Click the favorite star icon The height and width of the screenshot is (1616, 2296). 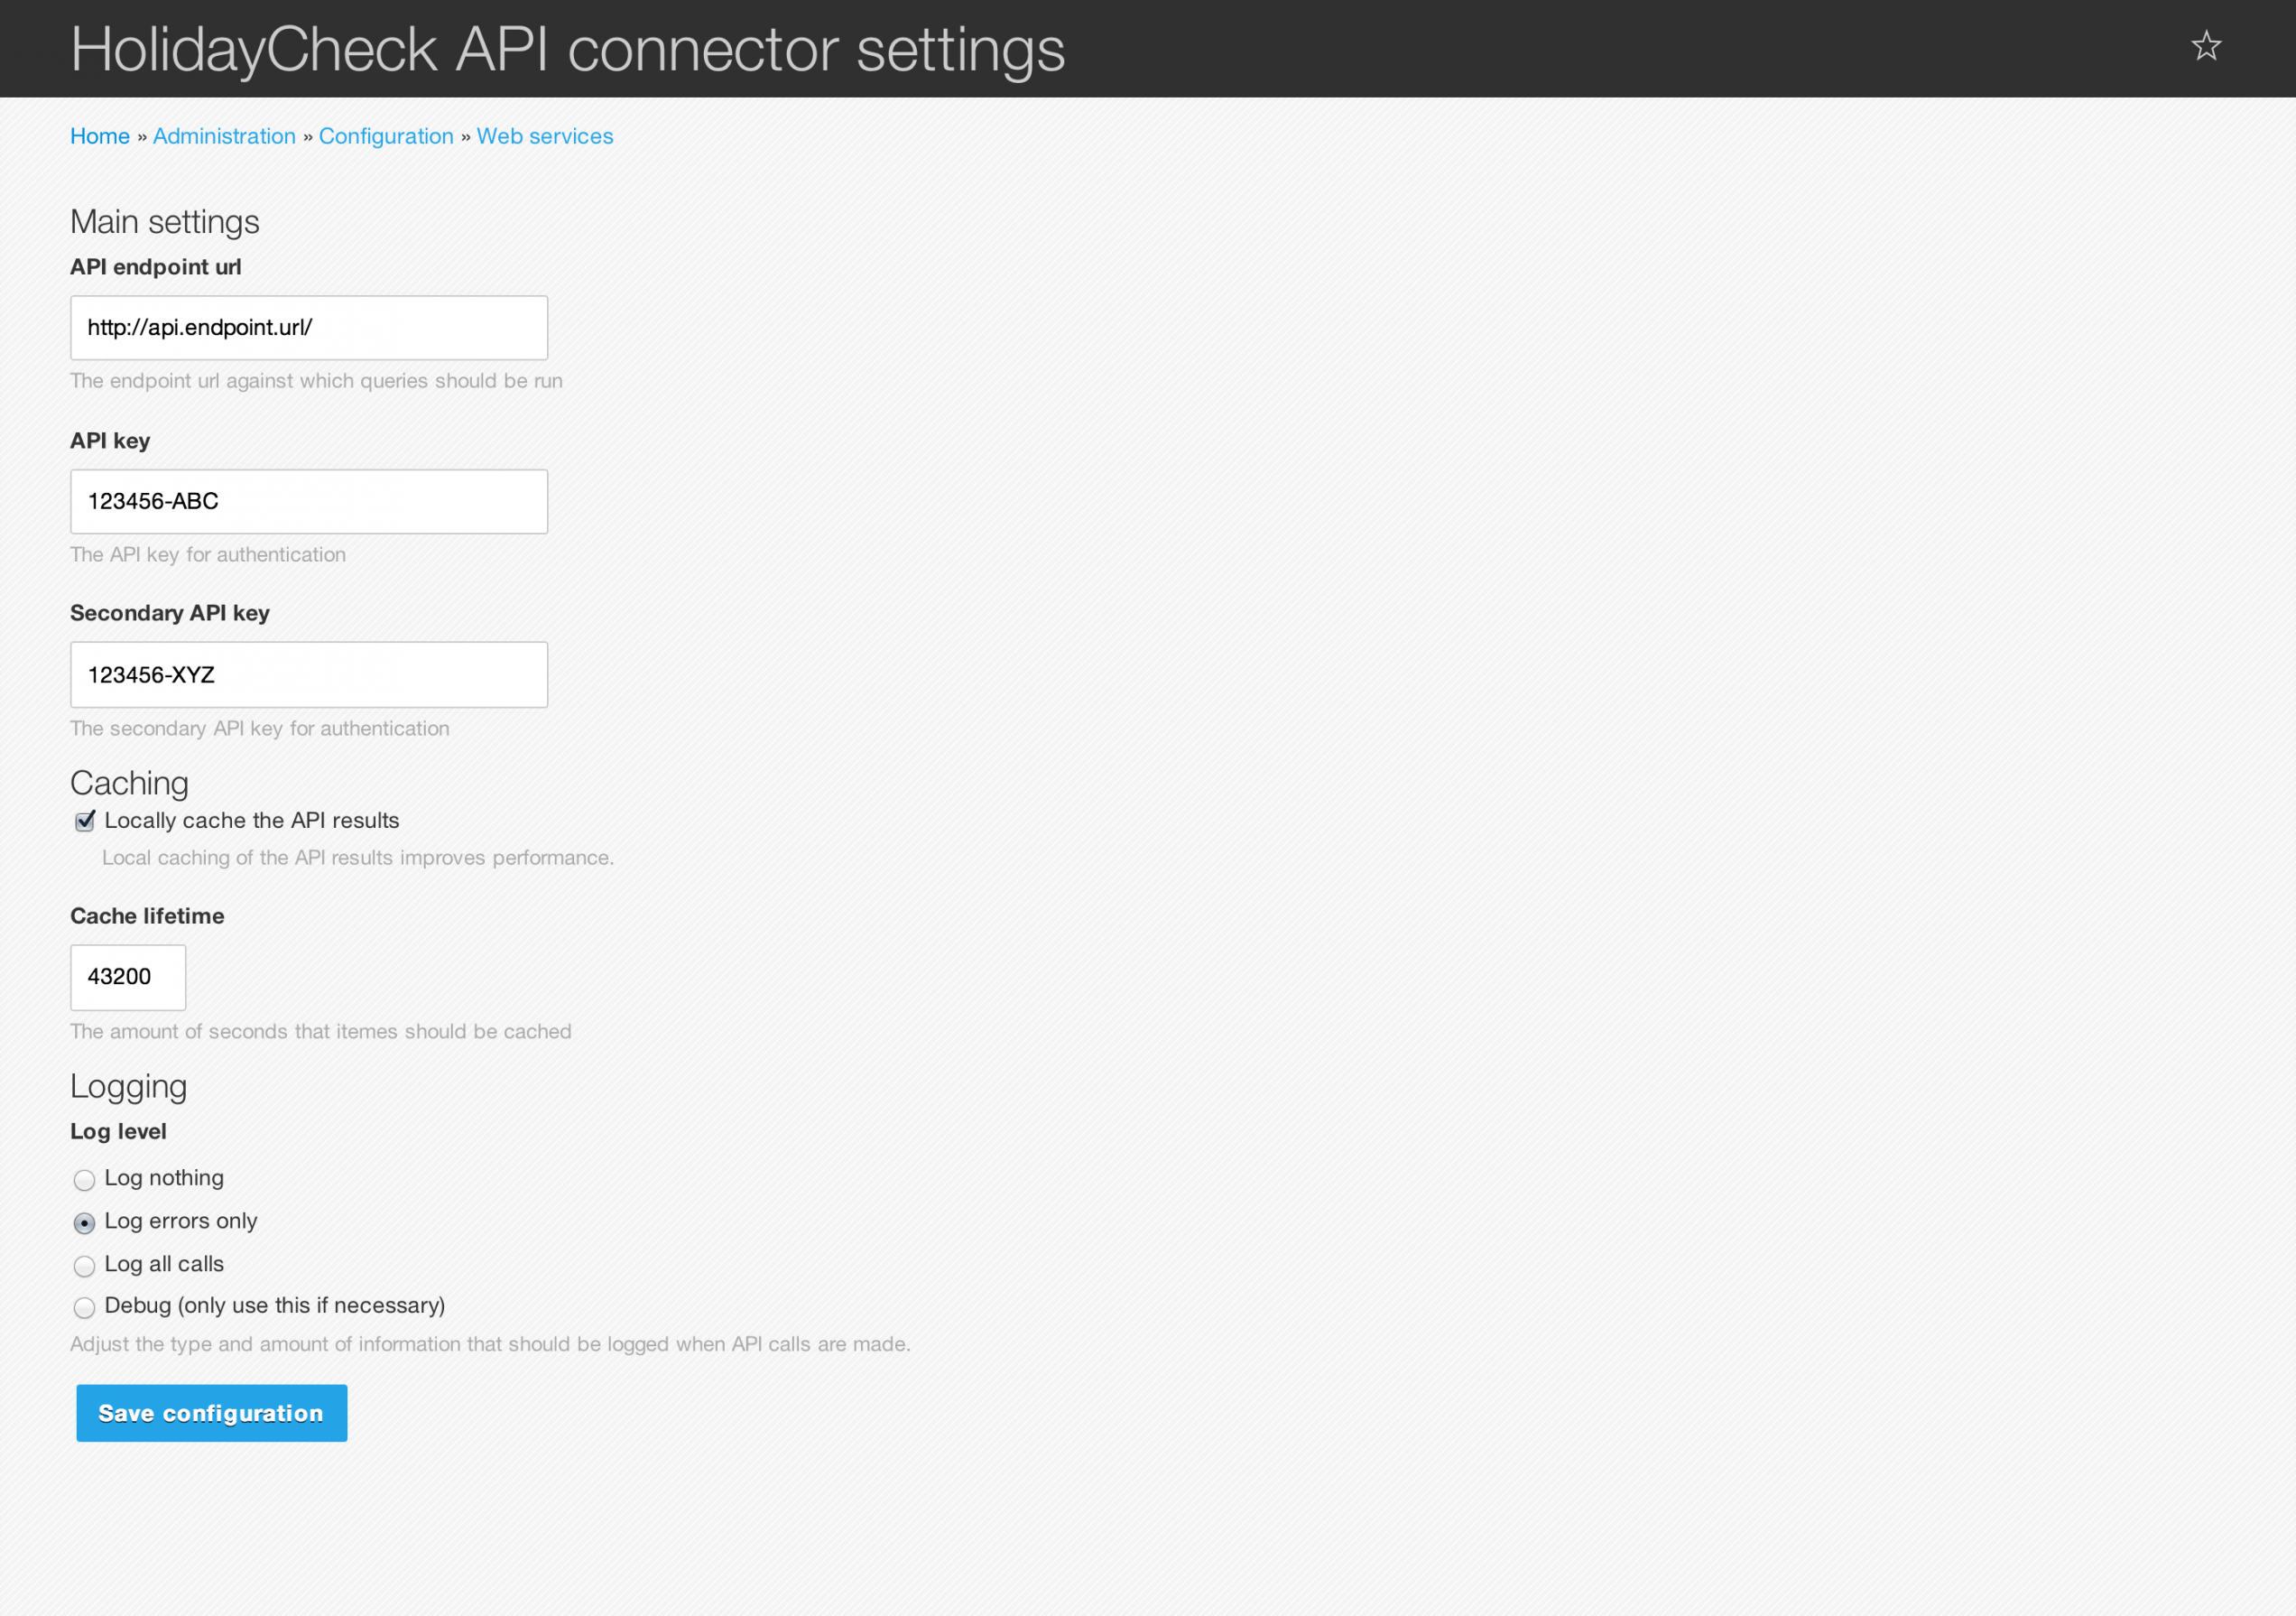pyautogui.click(x=2205, y=46)
